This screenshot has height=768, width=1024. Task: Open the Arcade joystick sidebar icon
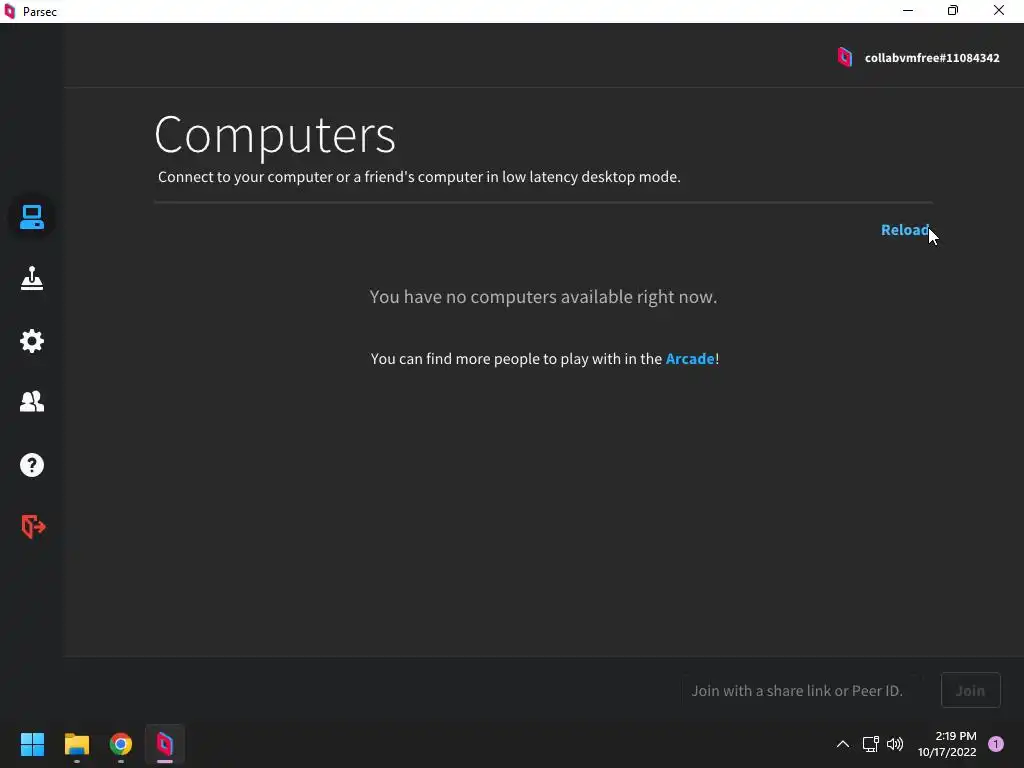click(31, 279)
